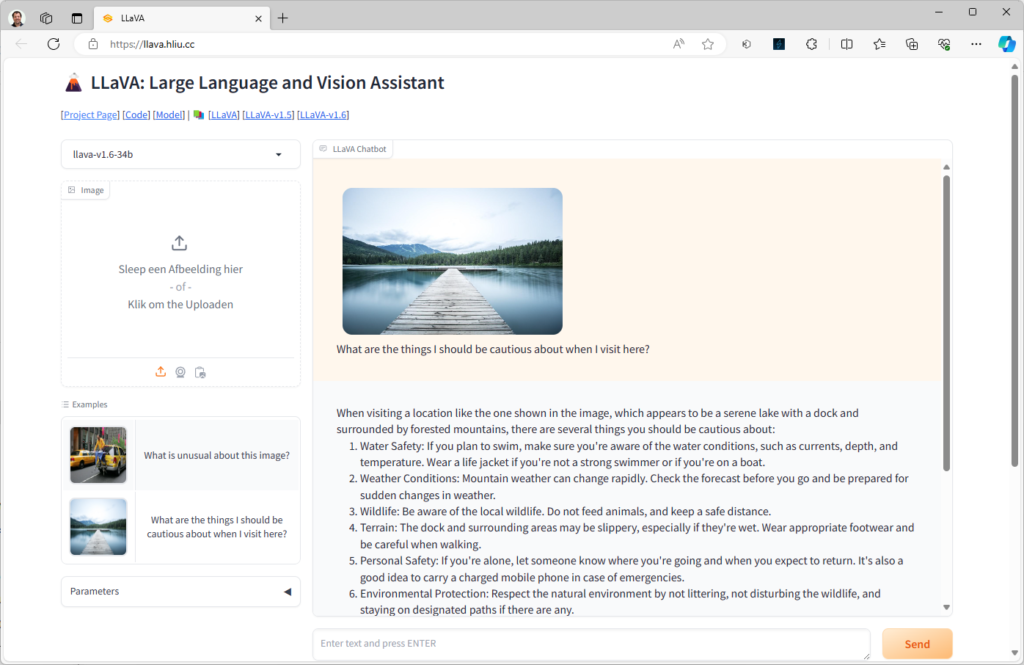Expand the Parameters section
1024x665 pixels.
coord(180,591)
